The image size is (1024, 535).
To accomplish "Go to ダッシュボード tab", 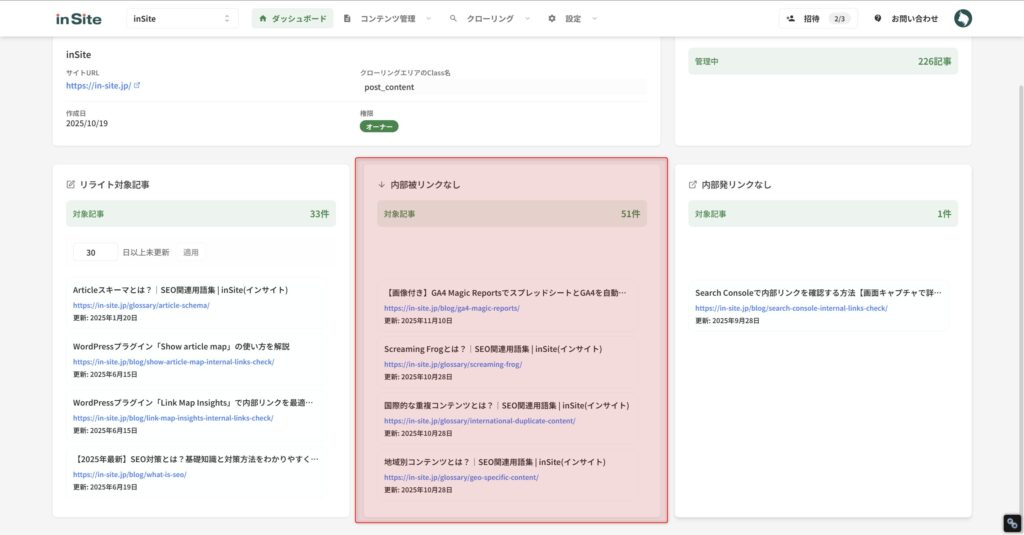I will click(293, 18).
